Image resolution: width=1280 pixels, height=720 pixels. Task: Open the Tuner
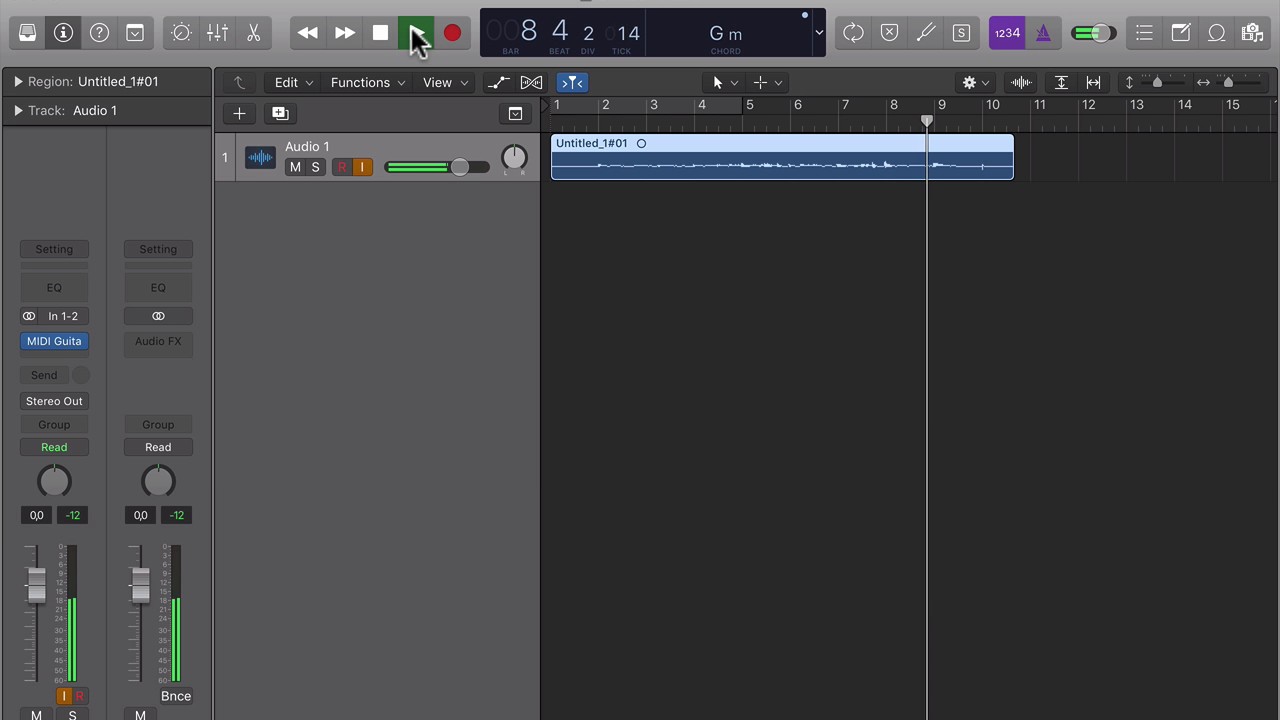coord(925,33)
